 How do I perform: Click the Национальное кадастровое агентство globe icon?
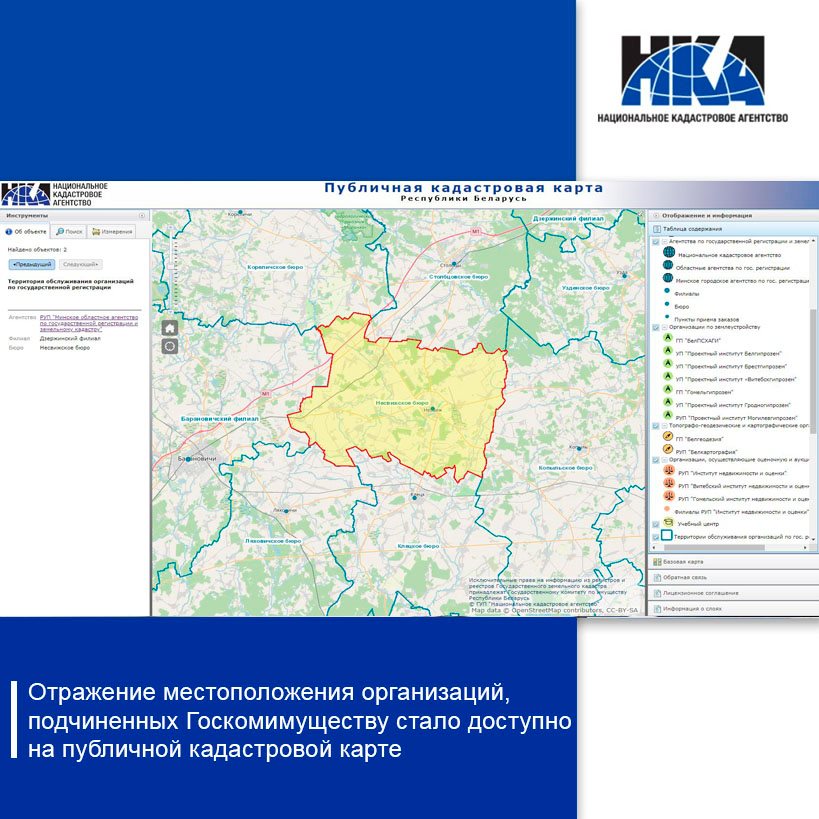click(668, 254)
